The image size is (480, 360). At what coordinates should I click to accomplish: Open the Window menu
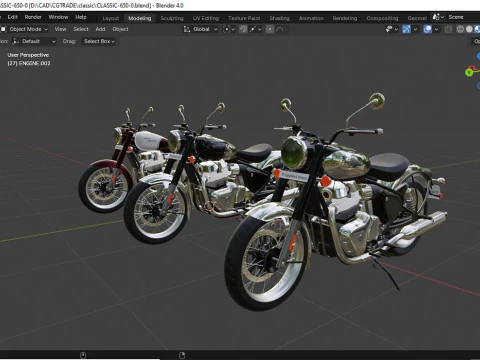click(x=58, y=17)
